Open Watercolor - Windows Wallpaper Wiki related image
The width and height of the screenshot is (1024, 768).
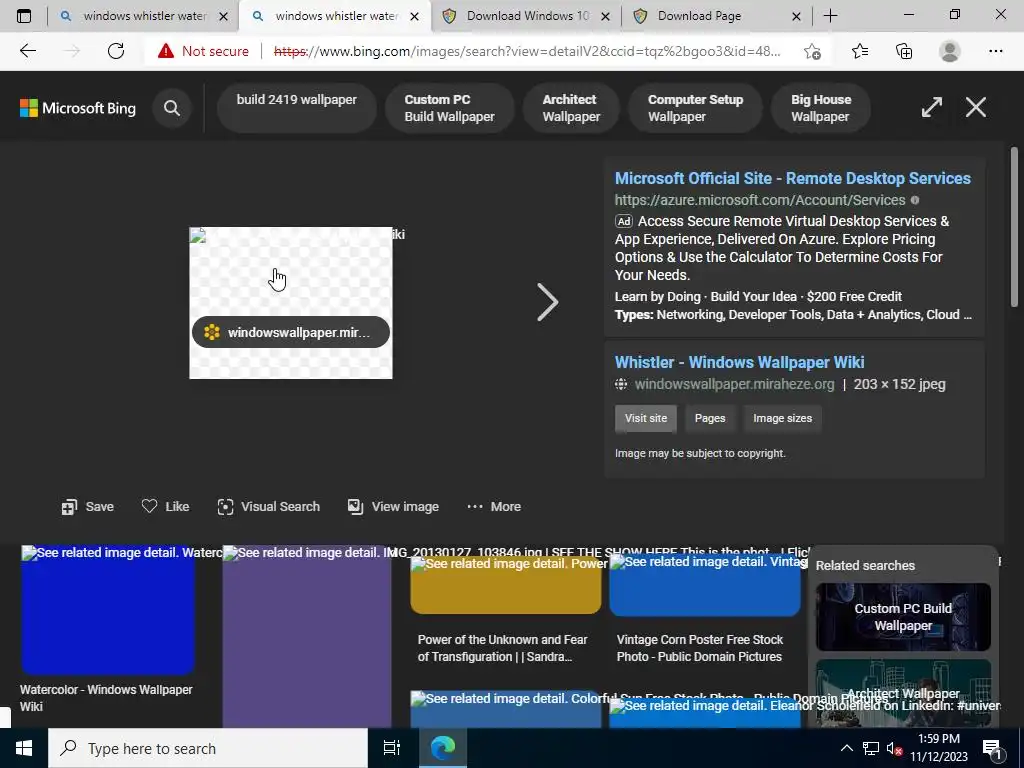(x=108, y=610)
